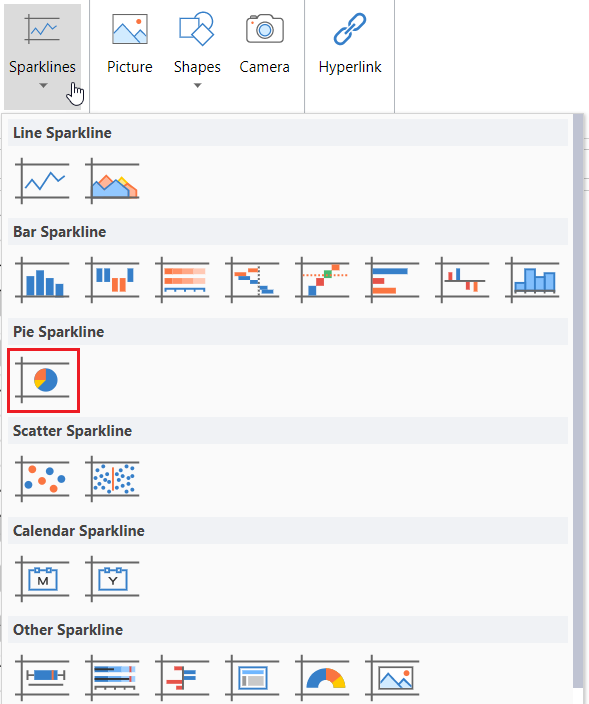Click the Picture toolbar button
The height and width of the screenshot is (704, 589).
tap(130, 45)
